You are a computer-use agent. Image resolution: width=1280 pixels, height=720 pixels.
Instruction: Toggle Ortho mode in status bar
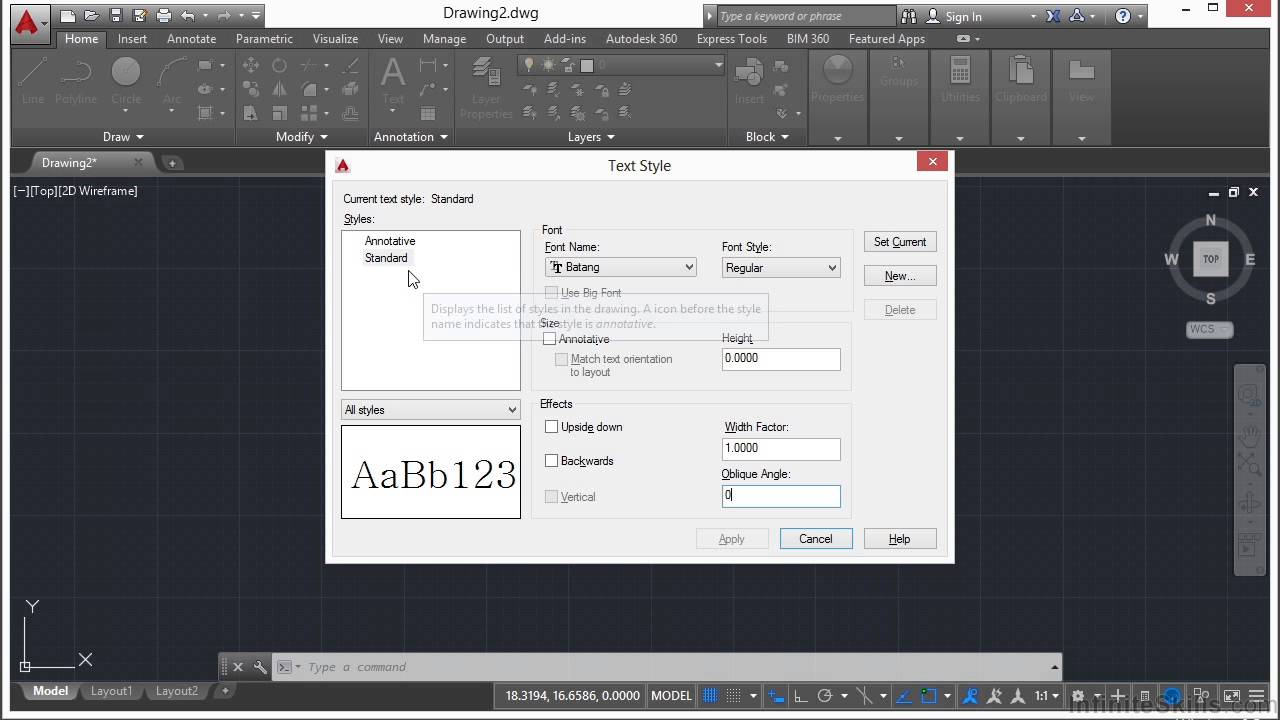pos(801,696)
